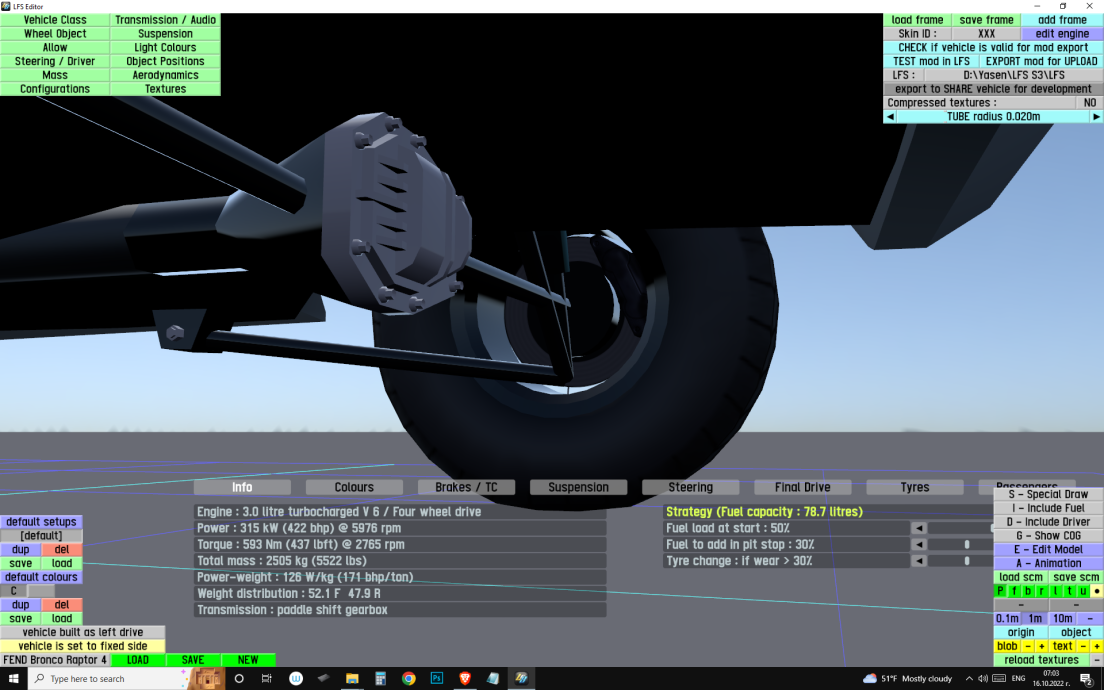The image size is (1104, 690).
Task: Open volume control in system tray
Action: 983,679
